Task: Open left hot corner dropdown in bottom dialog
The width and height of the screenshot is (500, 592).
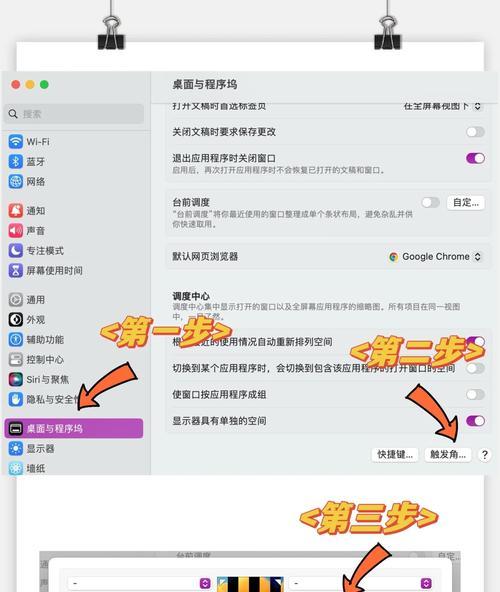Action: (139, 583)
